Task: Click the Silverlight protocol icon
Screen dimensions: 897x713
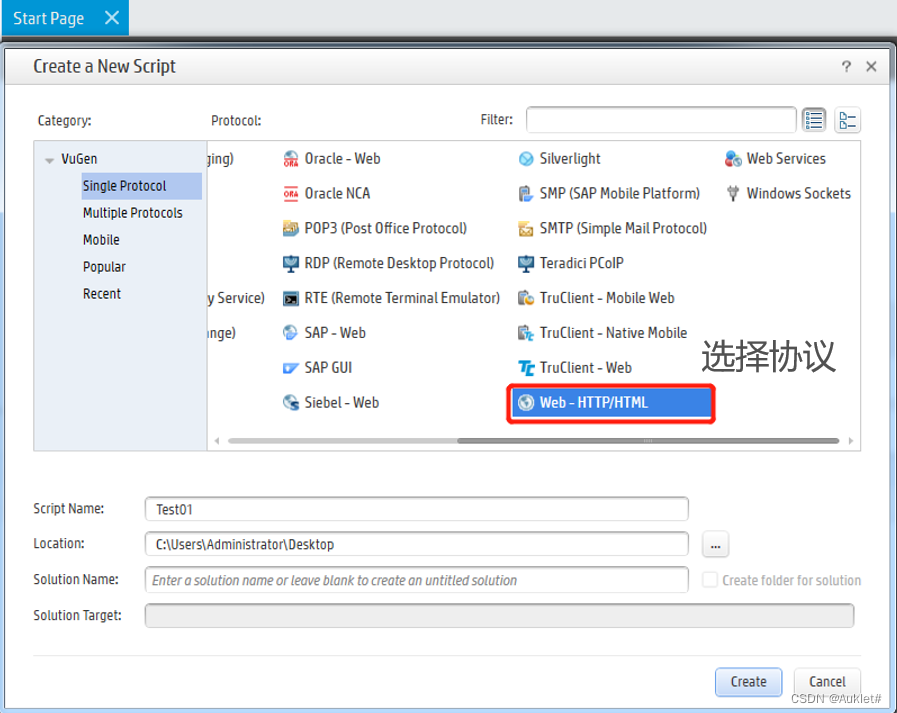Action: [526, 159]
